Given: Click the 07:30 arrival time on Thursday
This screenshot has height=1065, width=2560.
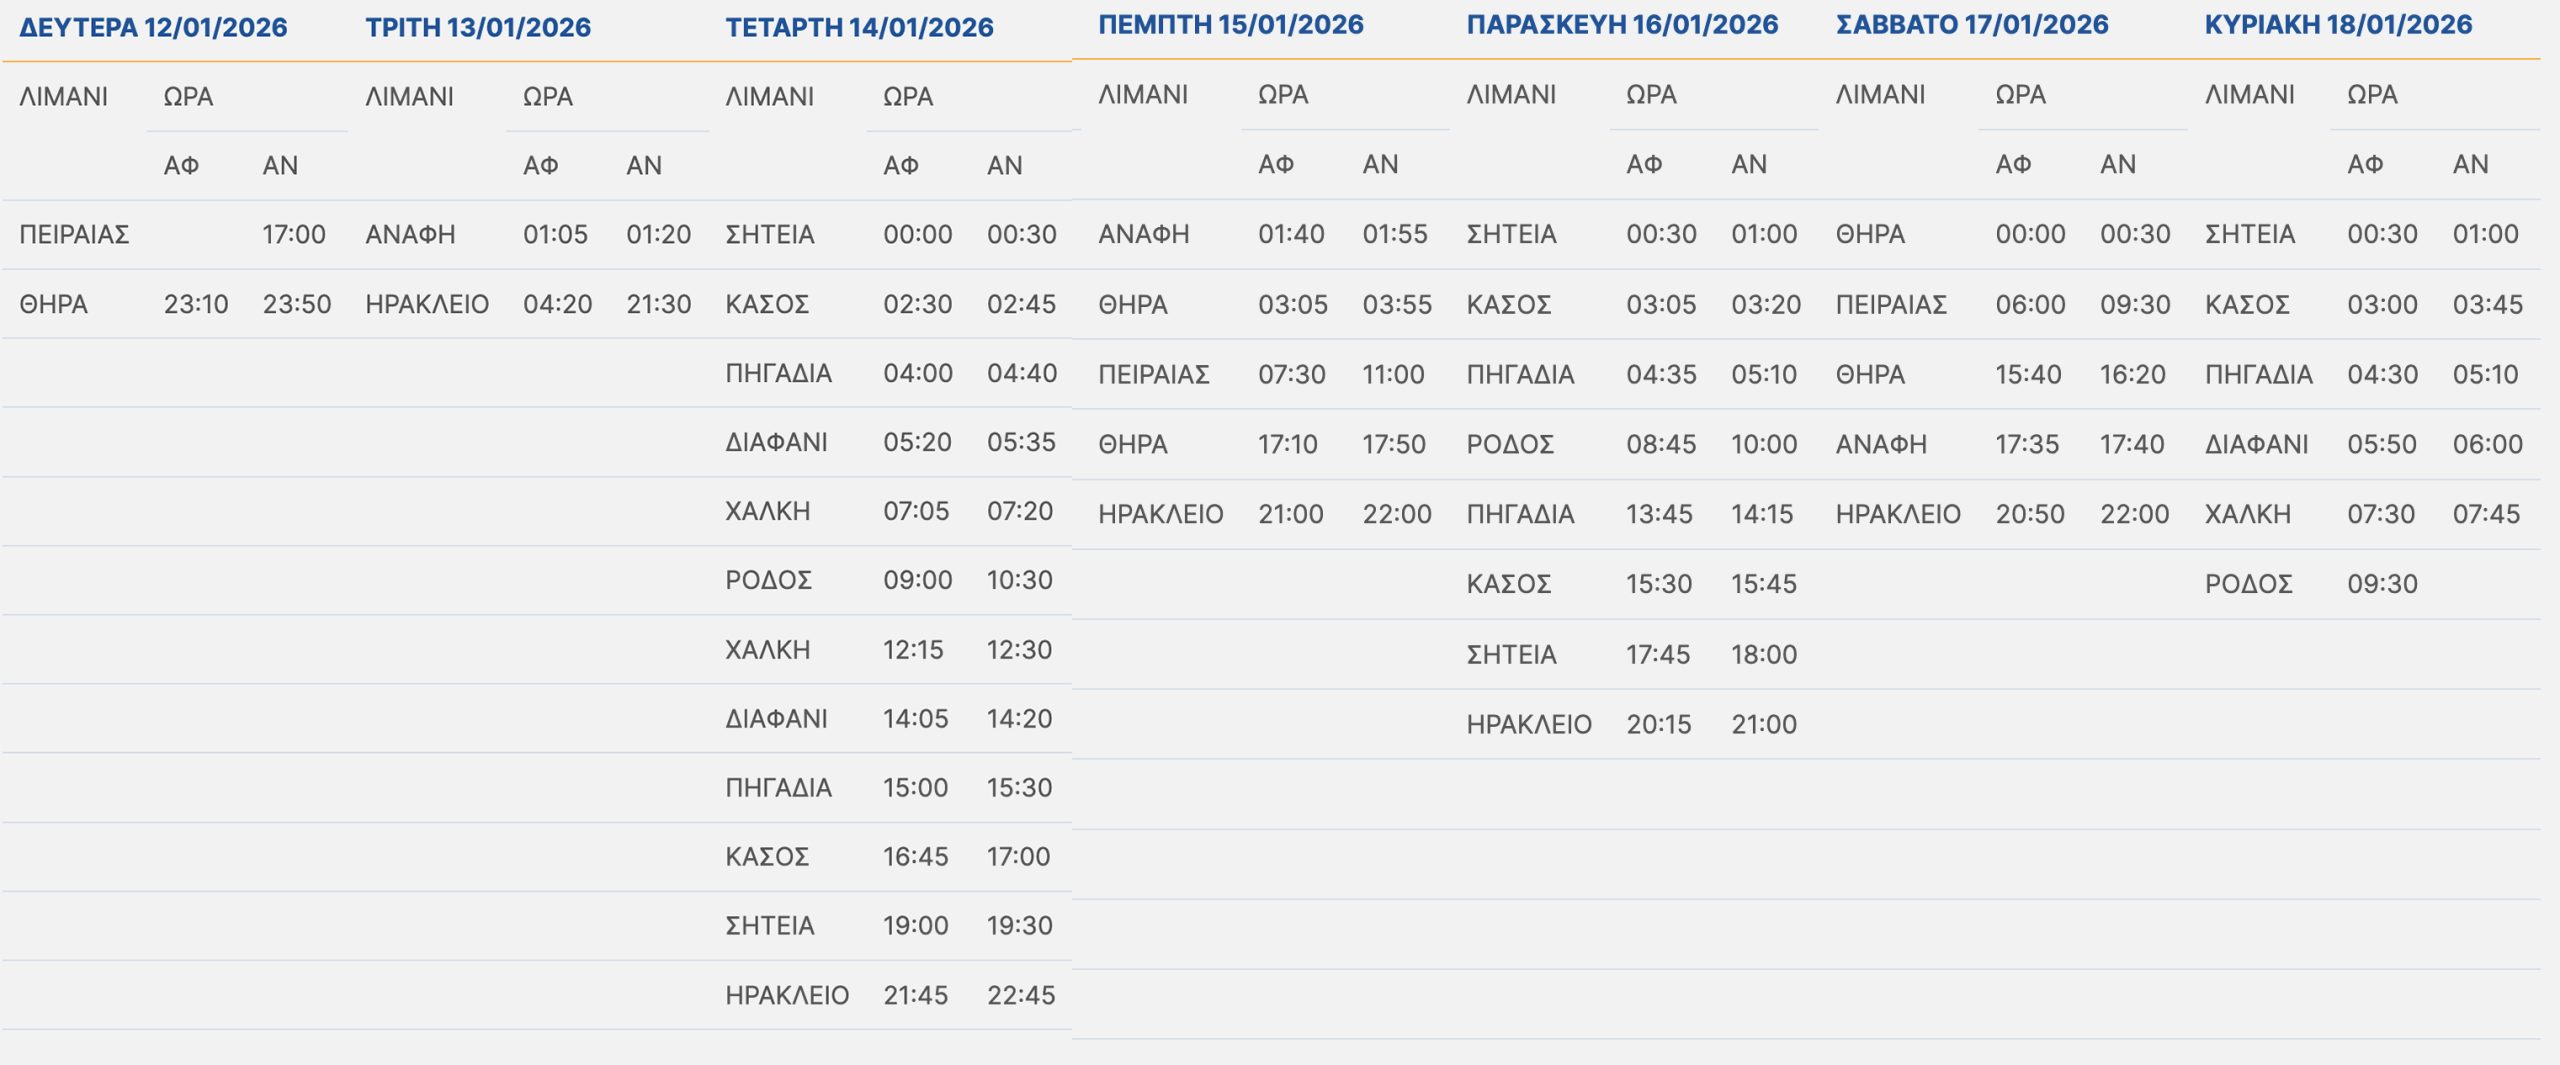Looking at the screenshot, I should 1291,374.
